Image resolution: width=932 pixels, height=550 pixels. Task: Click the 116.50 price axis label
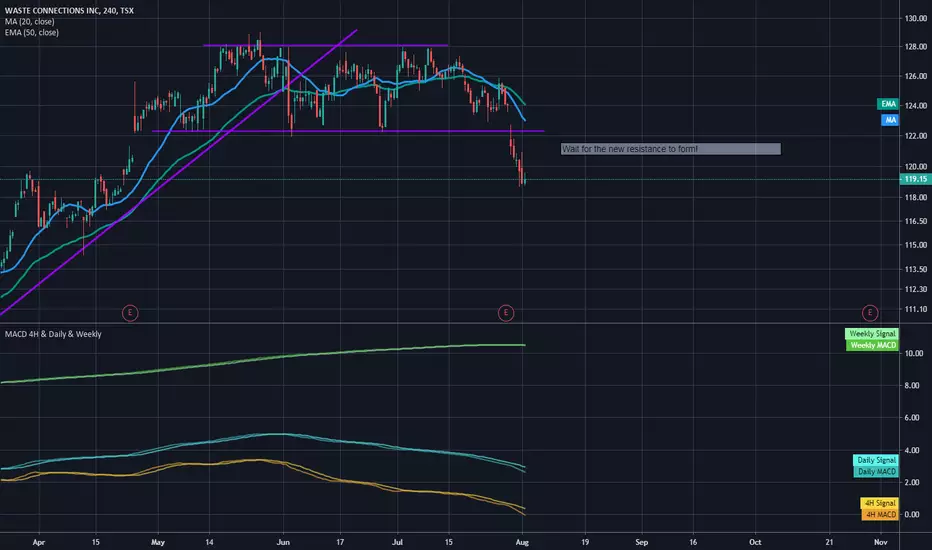(915, 221)
